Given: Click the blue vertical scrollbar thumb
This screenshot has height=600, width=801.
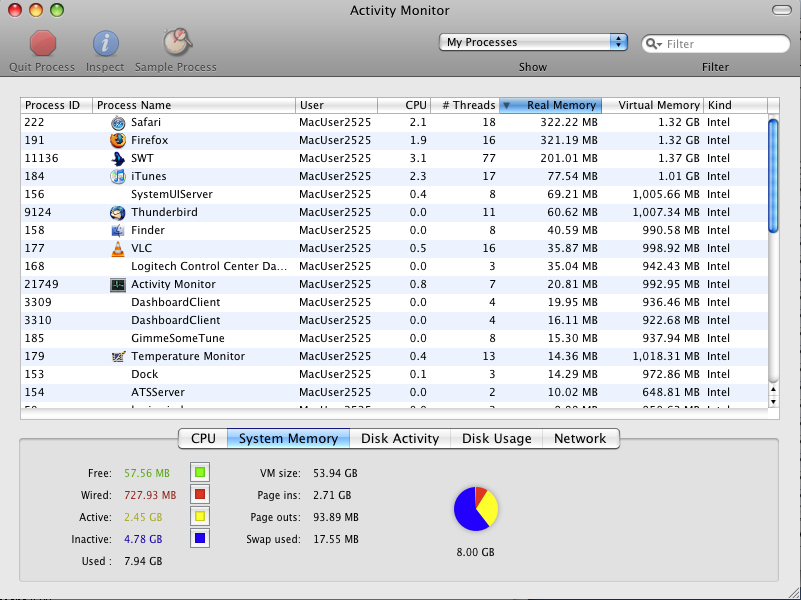Looking at the screenshot, I should click(x=773, y=176).
